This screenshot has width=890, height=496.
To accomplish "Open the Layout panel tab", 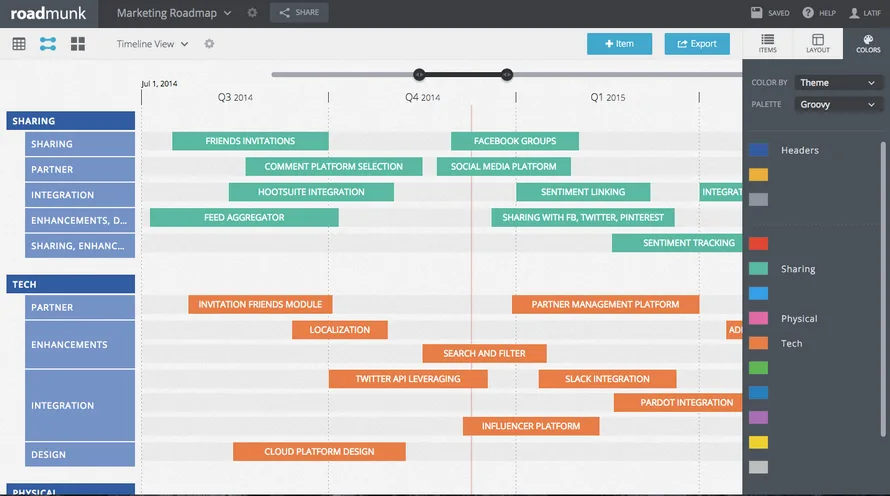I will pyautogui.click(x=818, y=43).
